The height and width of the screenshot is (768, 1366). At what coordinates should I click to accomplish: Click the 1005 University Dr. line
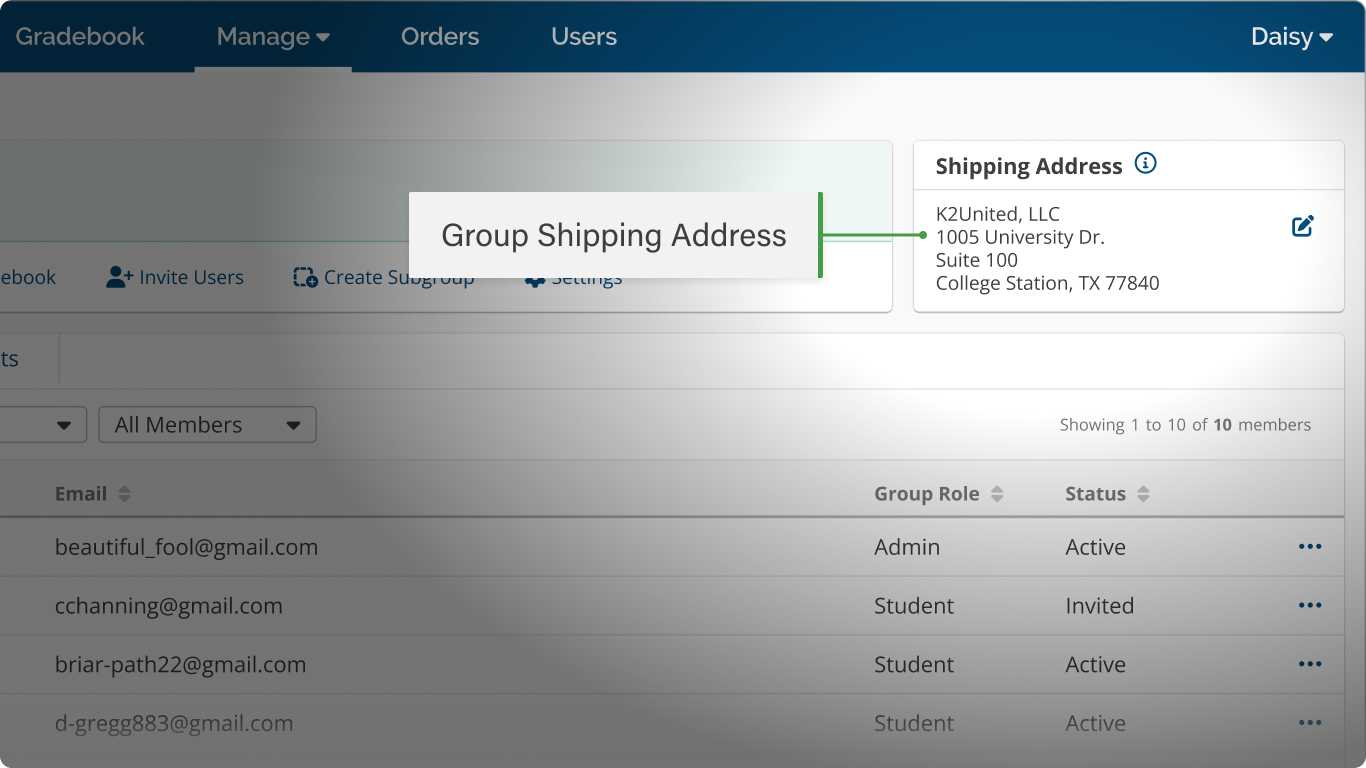point(1020,237)
